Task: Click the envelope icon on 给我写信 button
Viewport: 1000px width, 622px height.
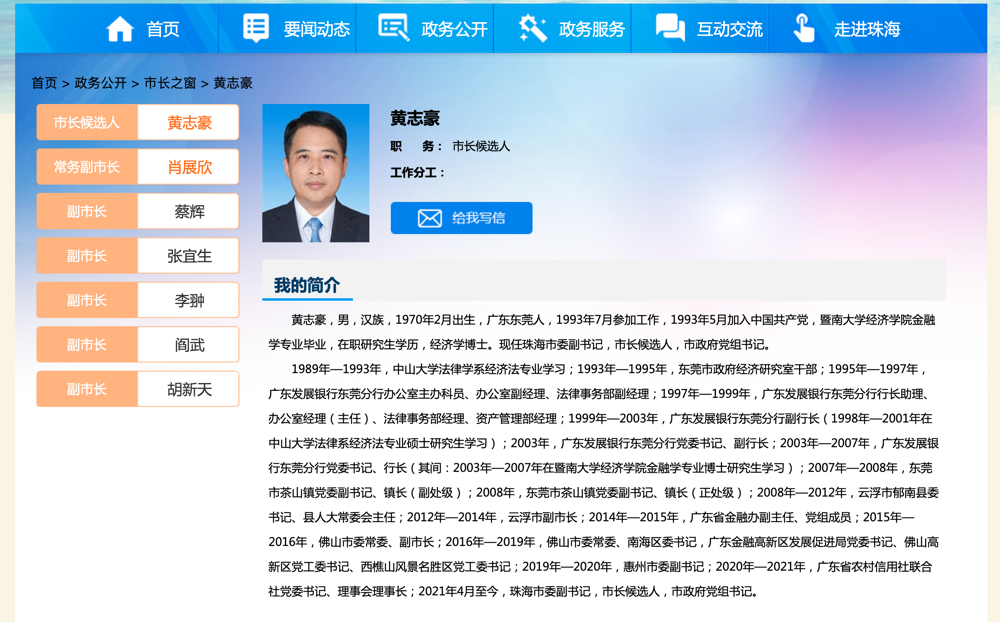Action: point(429,218)
